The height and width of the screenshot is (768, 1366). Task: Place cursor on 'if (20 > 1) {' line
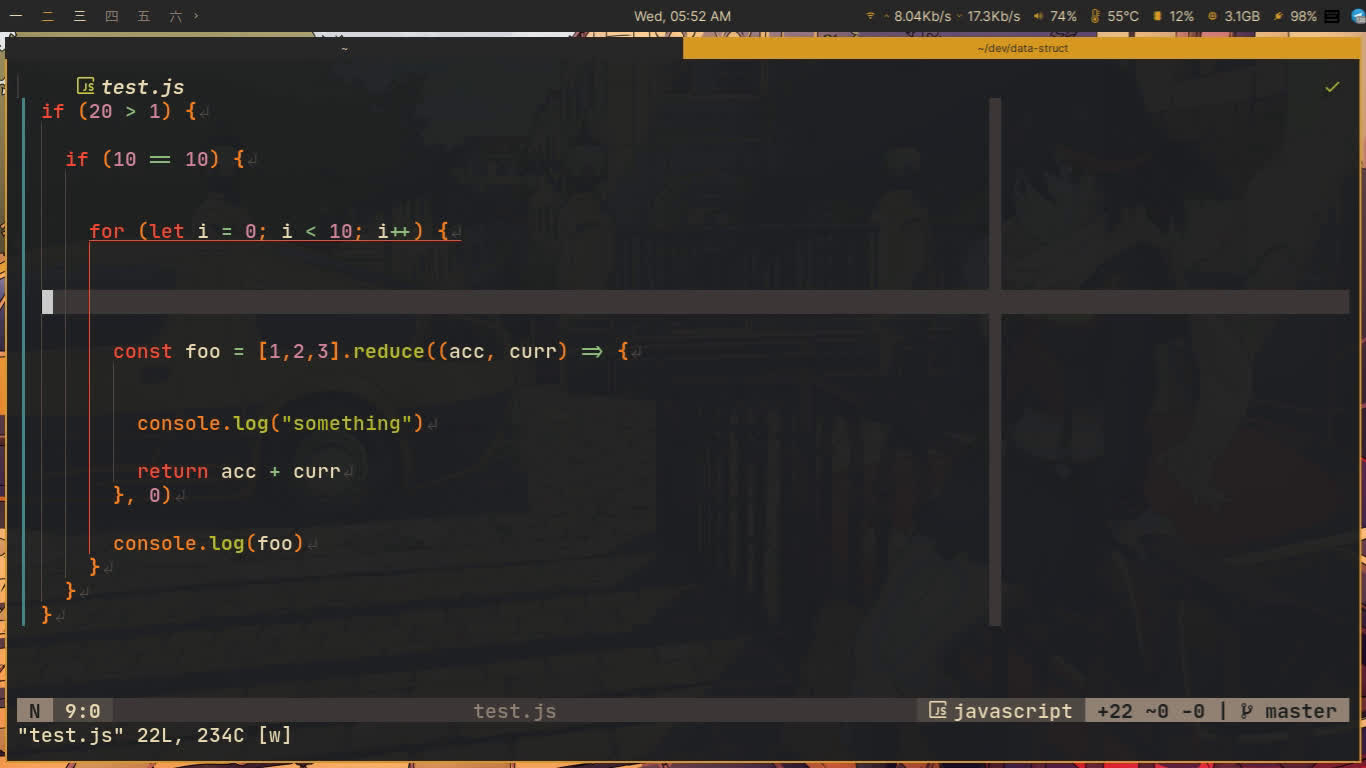click(119, 111)
